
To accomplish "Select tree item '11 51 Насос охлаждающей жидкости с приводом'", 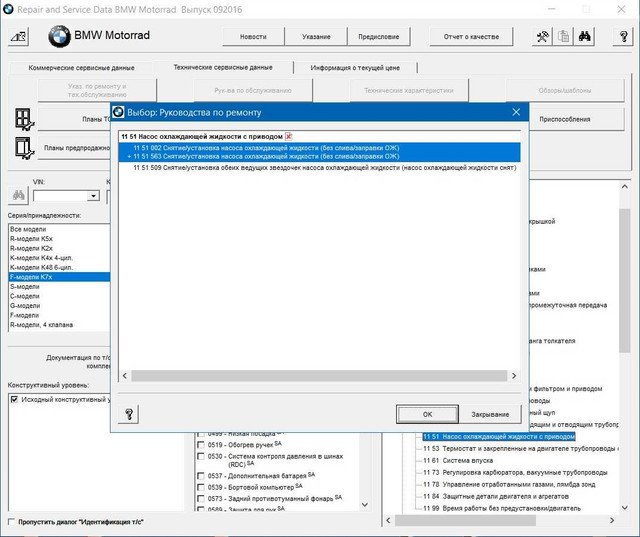I will [499, 437].
